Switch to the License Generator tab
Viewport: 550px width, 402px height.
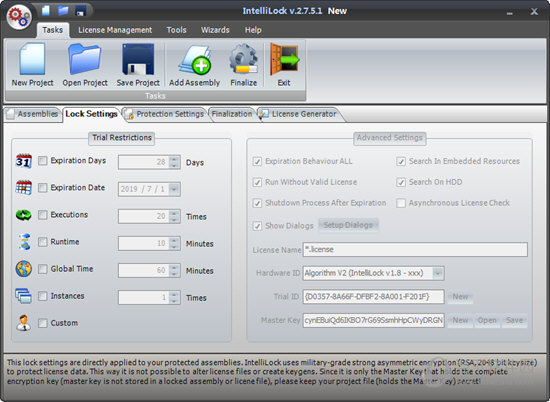point(299,114)
